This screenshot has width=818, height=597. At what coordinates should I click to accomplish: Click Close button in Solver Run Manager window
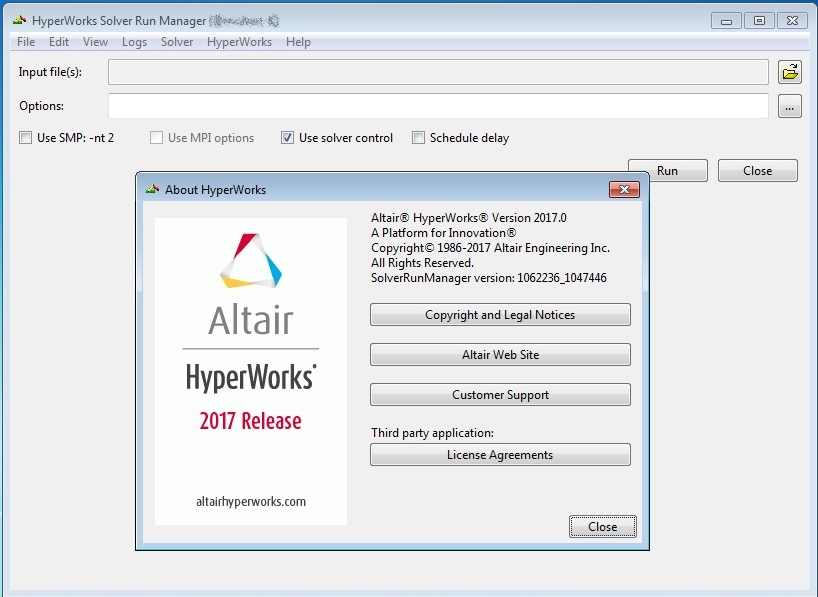pos(757,171)
